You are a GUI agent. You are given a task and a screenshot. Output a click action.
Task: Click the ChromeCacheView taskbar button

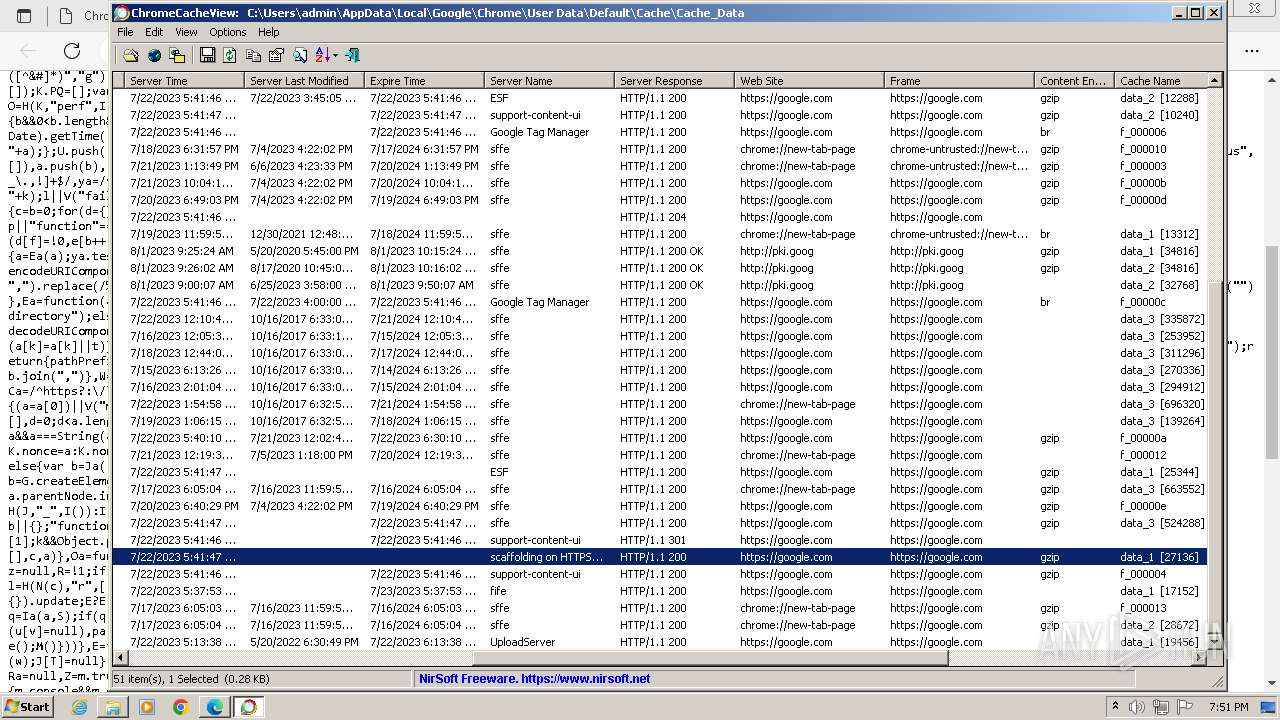click(248, 707)
